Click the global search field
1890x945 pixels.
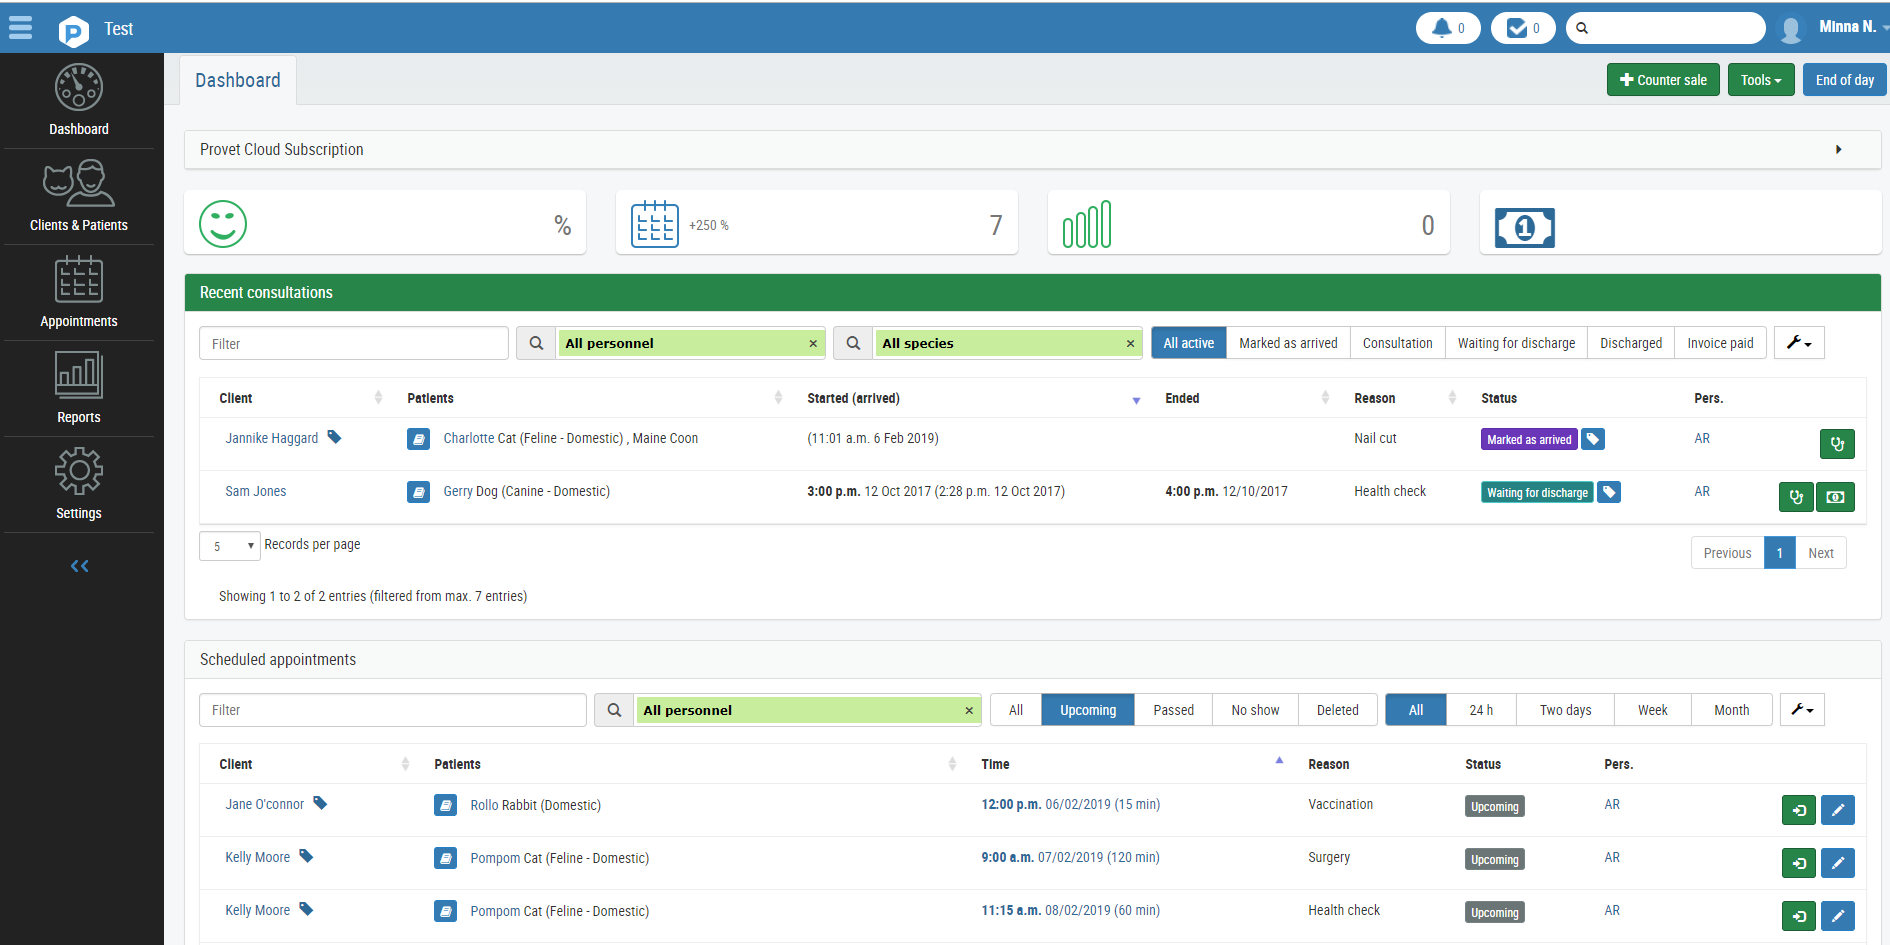[1672, 27]
